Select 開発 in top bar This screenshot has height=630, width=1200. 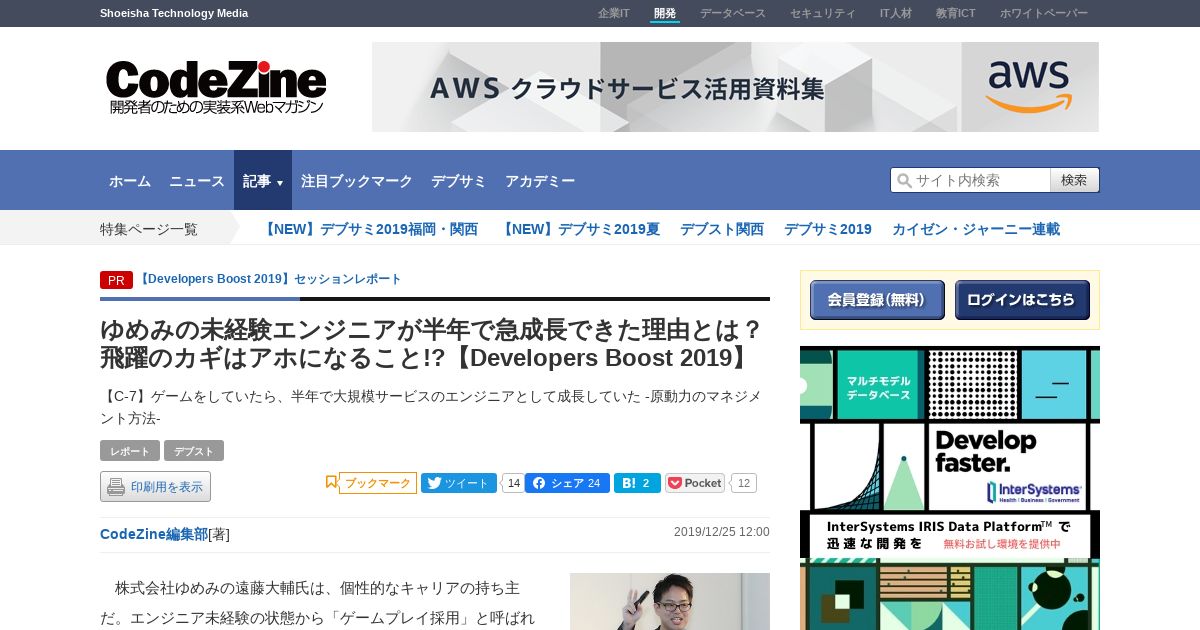click(x=665, y=13)
